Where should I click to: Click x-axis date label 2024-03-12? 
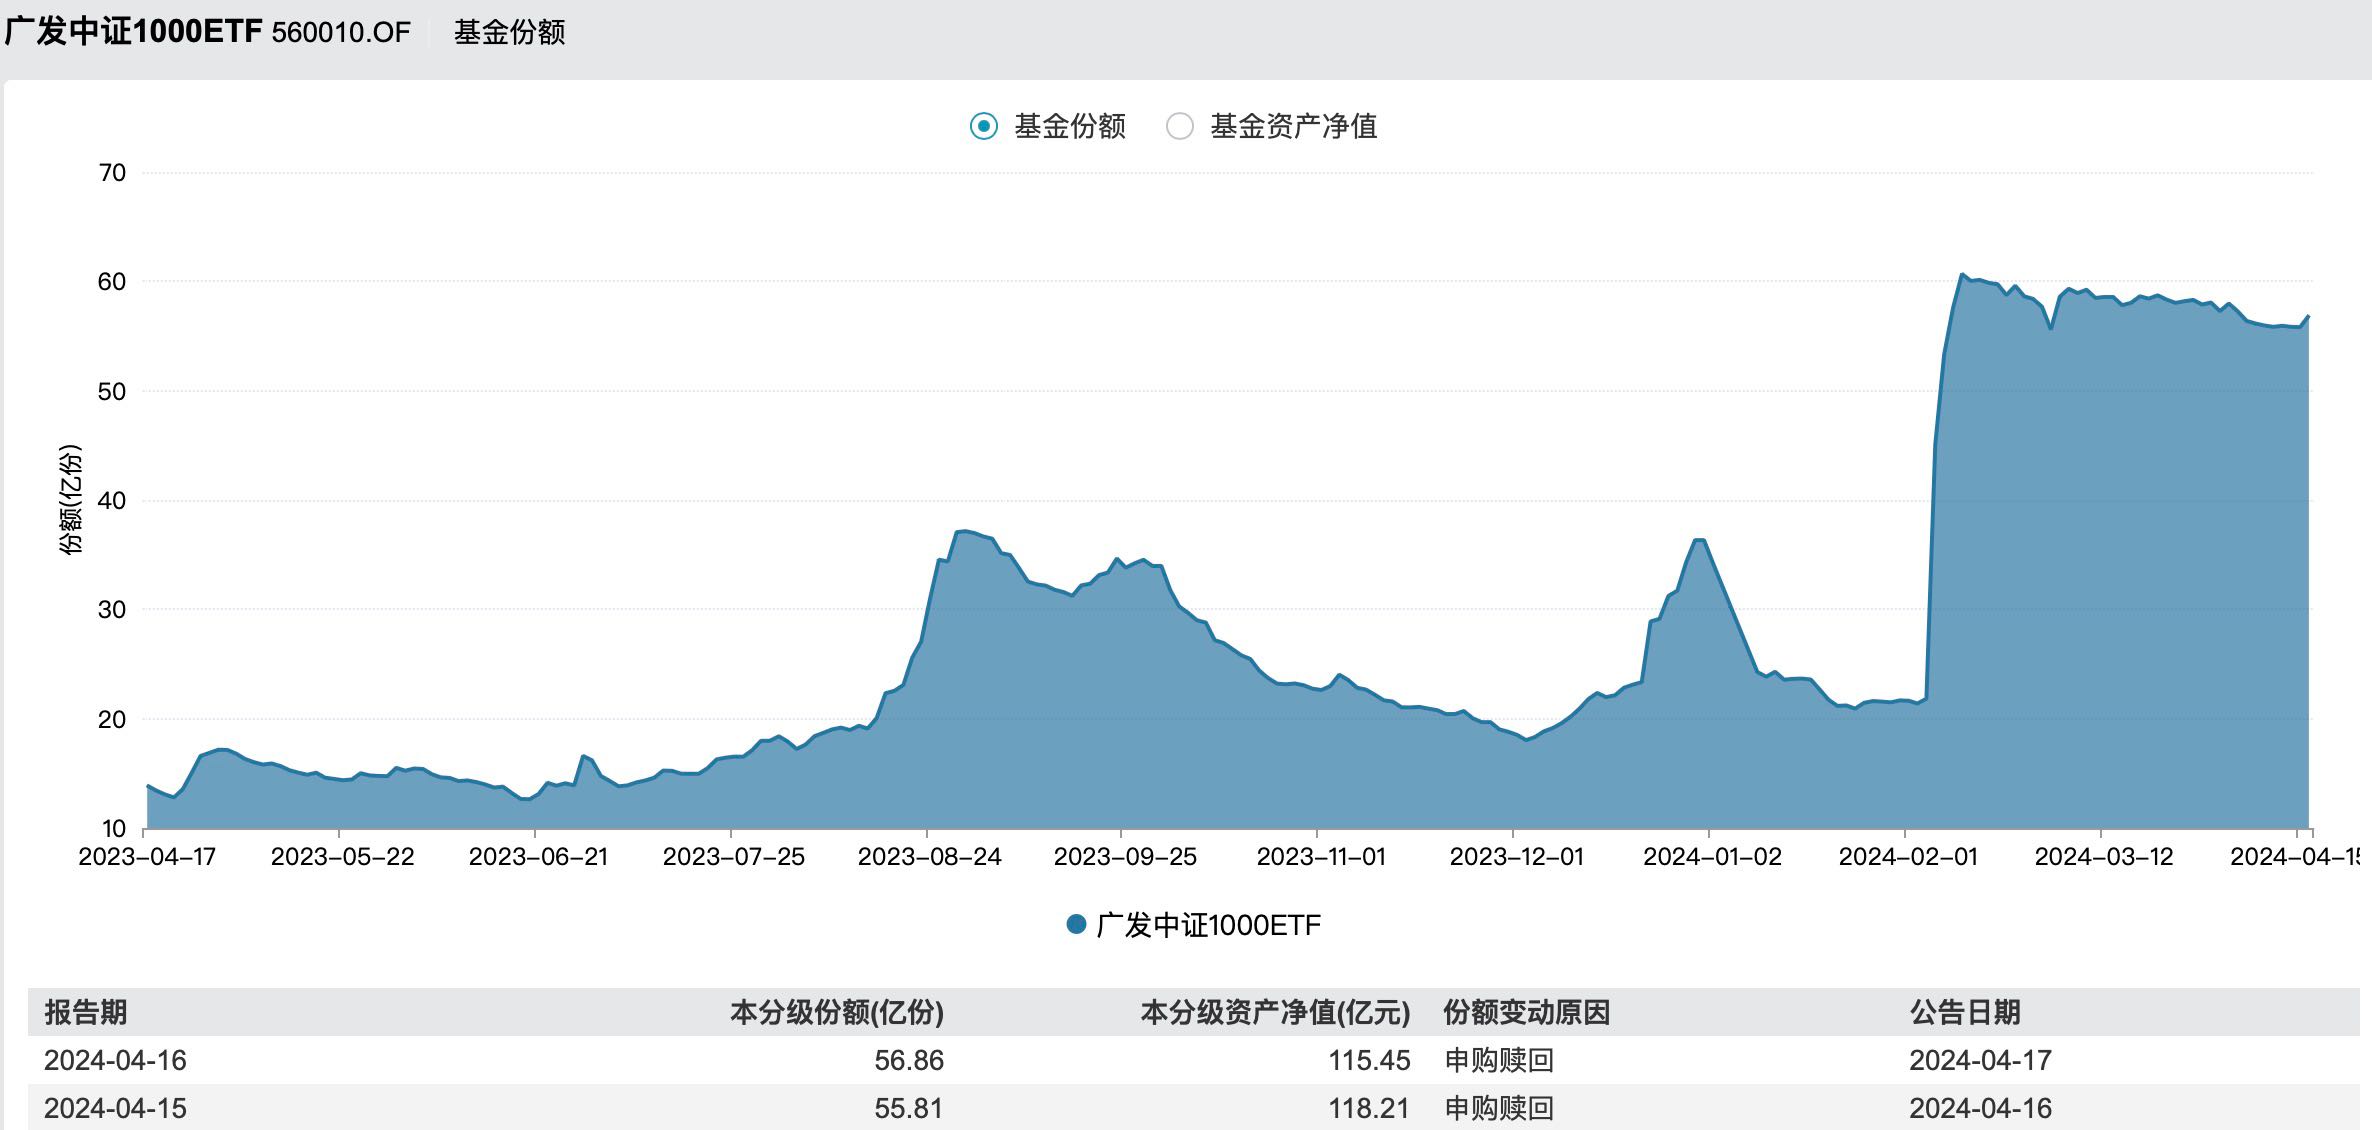click(x=2104, y=857)
